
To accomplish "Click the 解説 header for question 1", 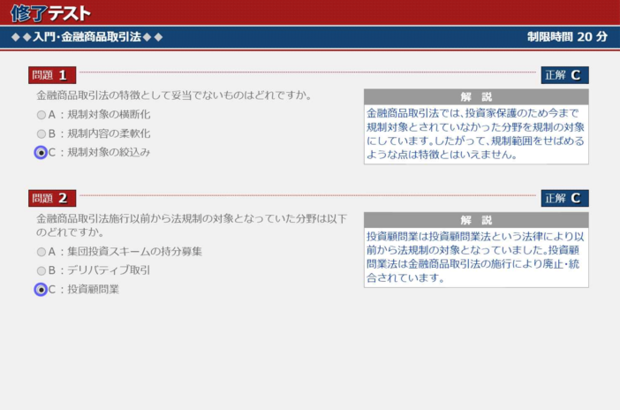I will (476, 97).
